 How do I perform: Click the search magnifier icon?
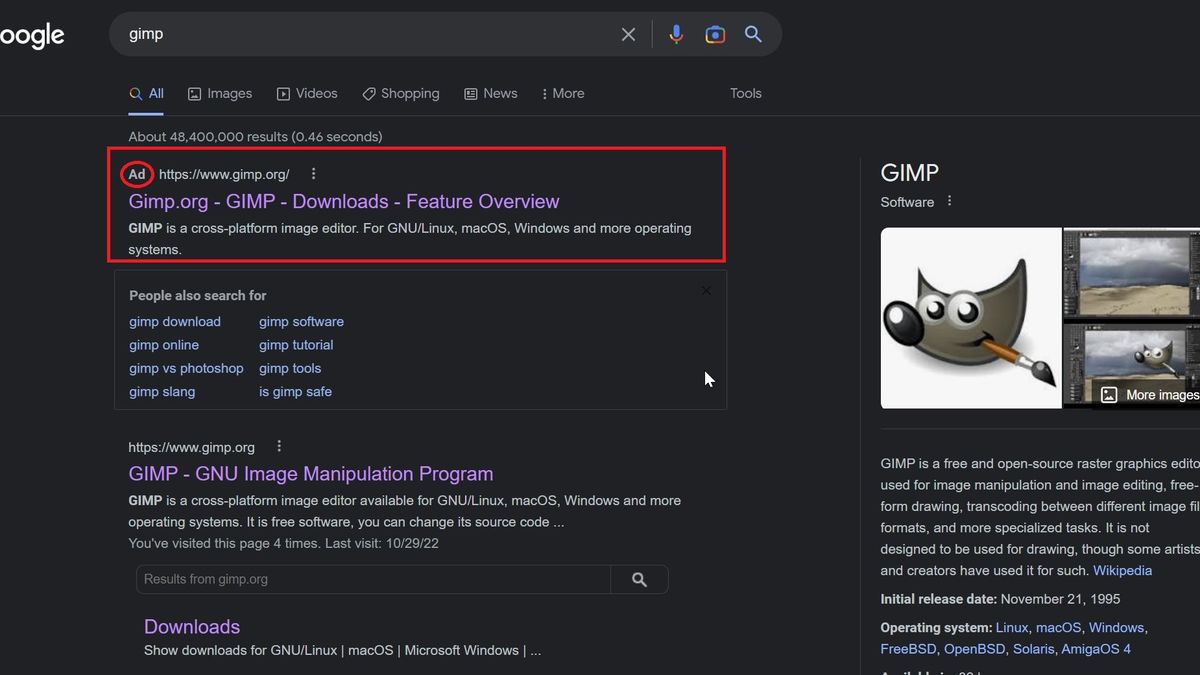click(753, 33)
